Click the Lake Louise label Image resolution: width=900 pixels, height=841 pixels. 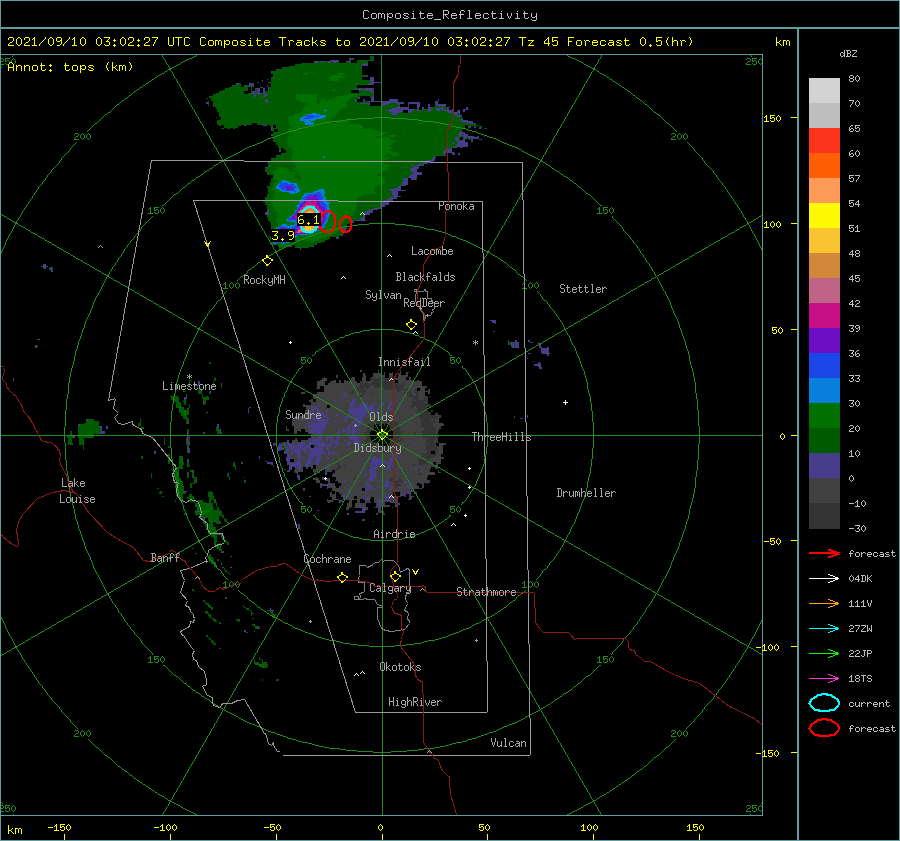pos(77,491)
